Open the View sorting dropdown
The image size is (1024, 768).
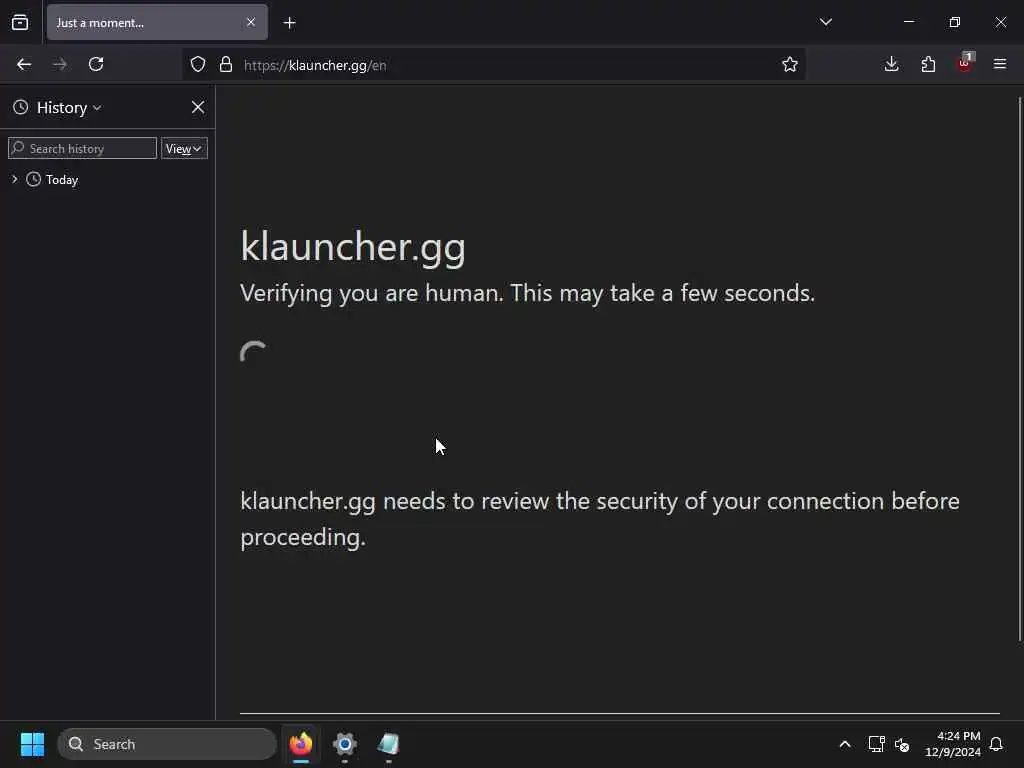click(x=184, y=148)
